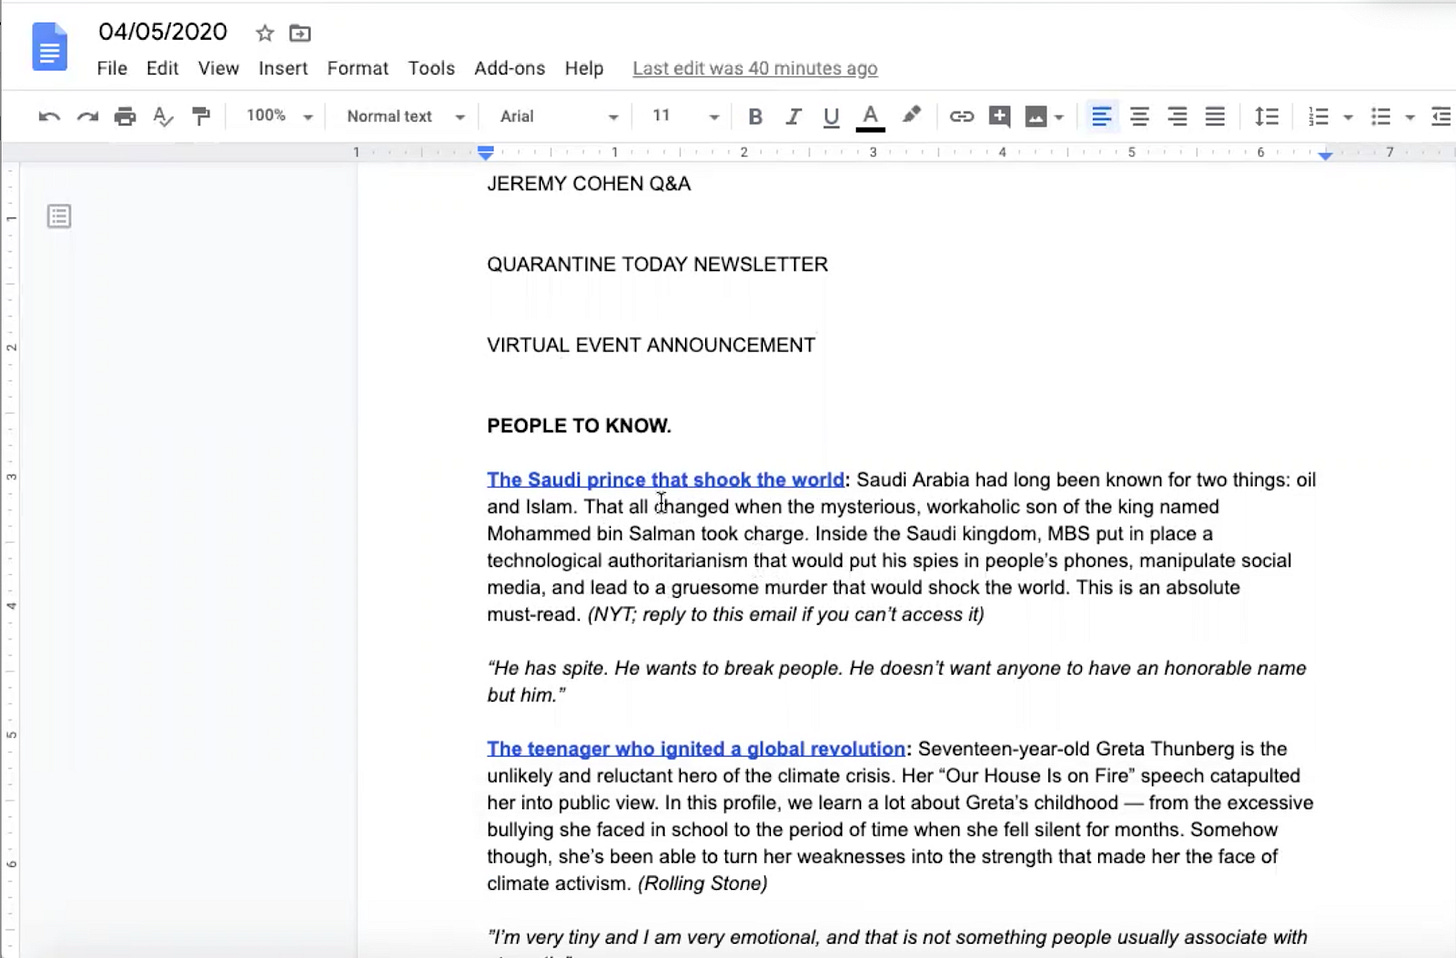Justify the text
The height and width of the screenshot is (958, 1456).
click(1215, 117)
